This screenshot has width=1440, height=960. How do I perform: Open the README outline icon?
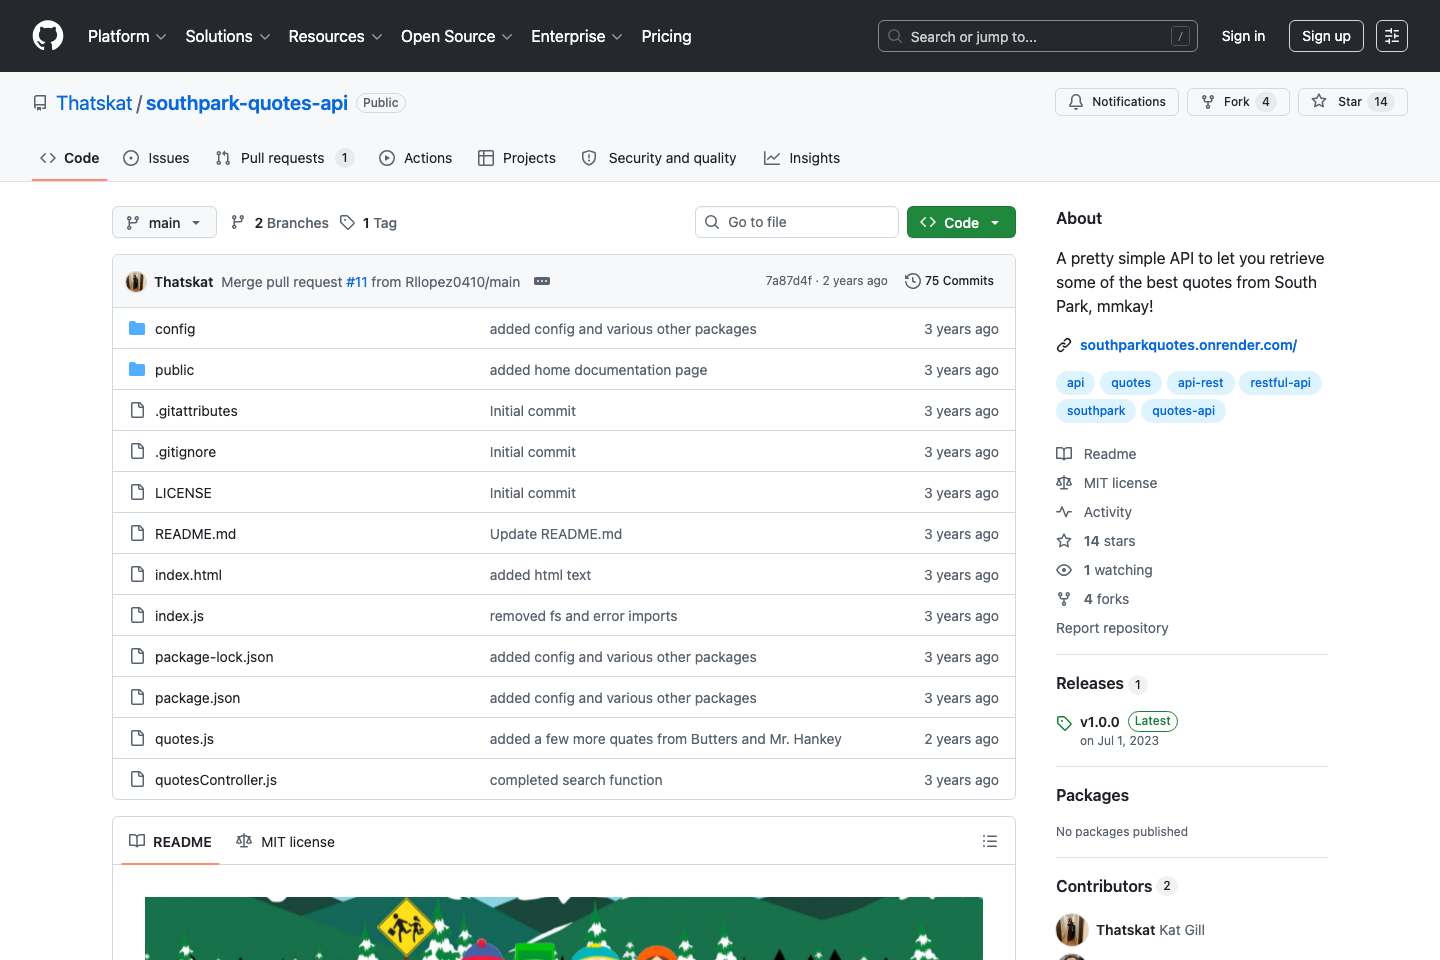[x=989, y=841]
